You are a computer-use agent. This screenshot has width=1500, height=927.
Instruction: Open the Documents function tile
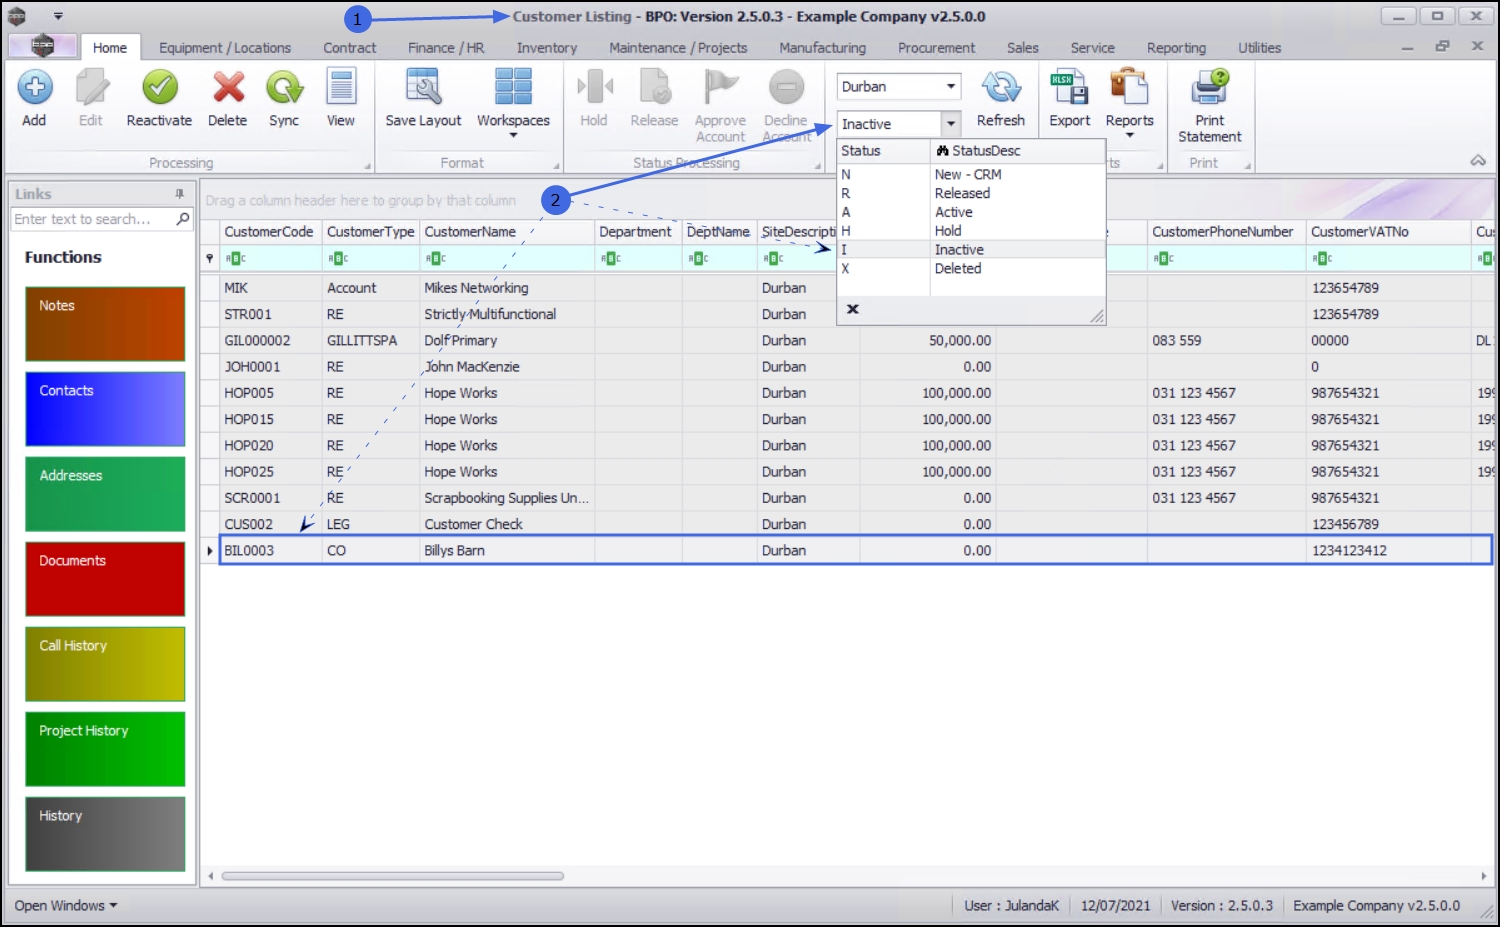tap(105, 579)
